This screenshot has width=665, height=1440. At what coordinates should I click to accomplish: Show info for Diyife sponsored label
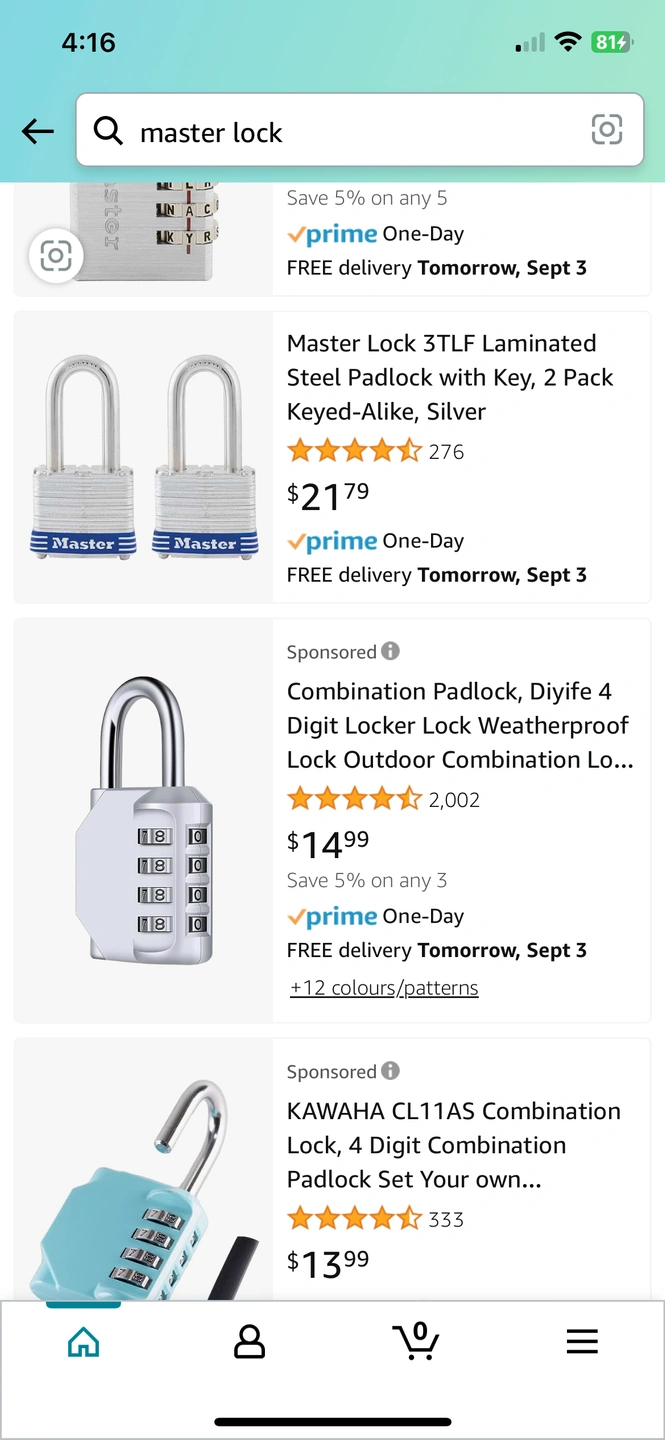(x=391, y=651)
